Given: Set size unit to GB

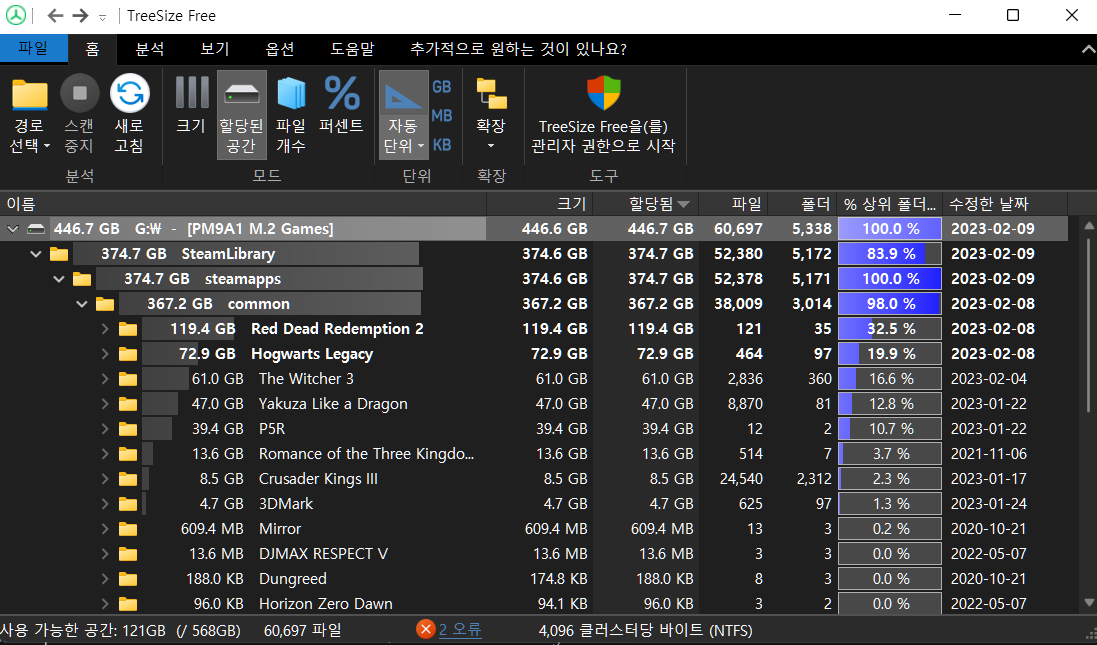Looking at the screenshot, I should click(x=441, y=87).
